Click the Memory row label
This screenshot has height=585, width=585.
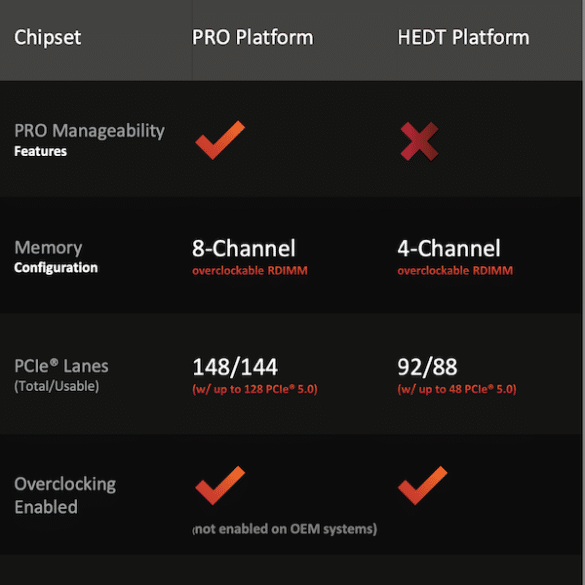point(48,248)
